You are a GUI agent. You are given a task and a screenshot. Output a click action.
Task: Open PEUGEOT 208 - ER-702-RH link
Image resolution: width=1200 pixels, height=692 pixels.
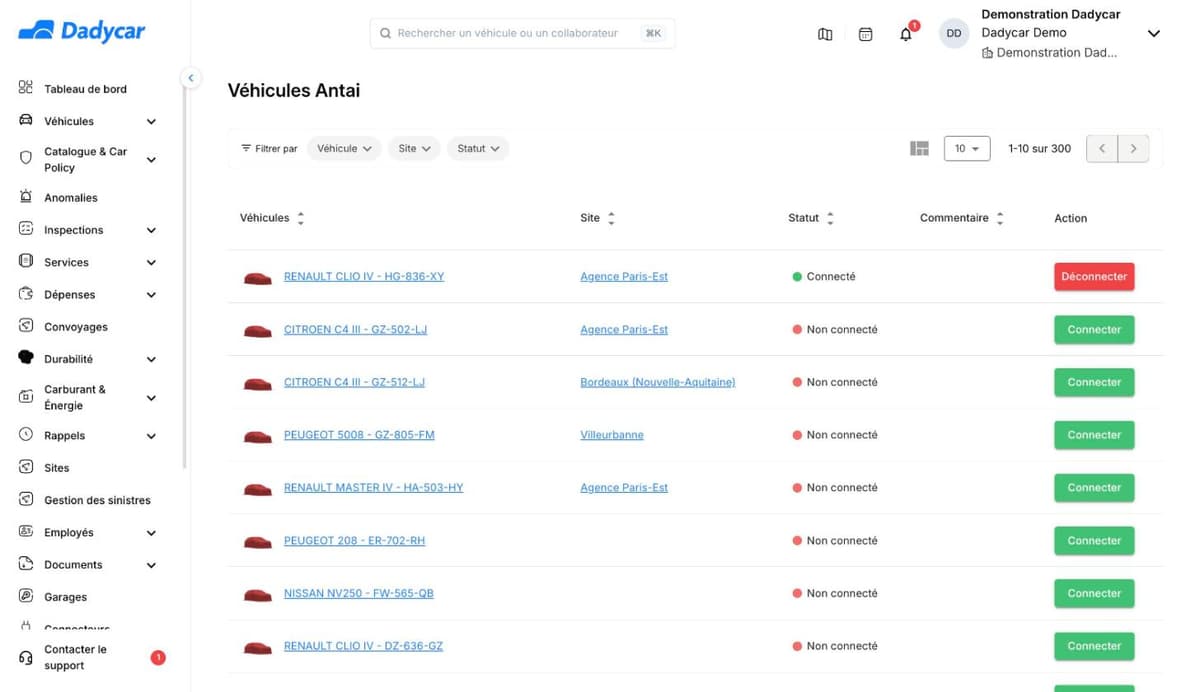click(354, 541)
